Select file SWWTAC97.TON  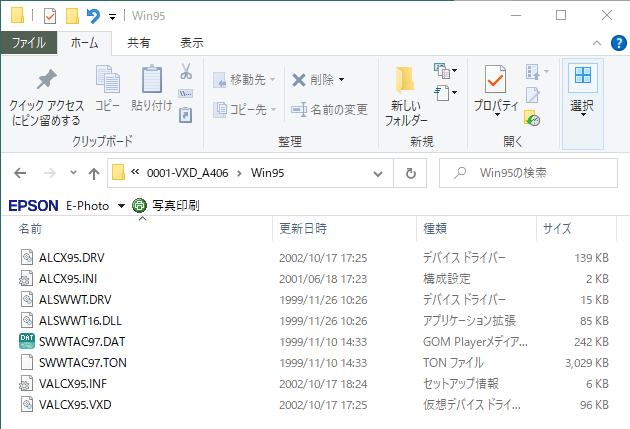[83, 362]
